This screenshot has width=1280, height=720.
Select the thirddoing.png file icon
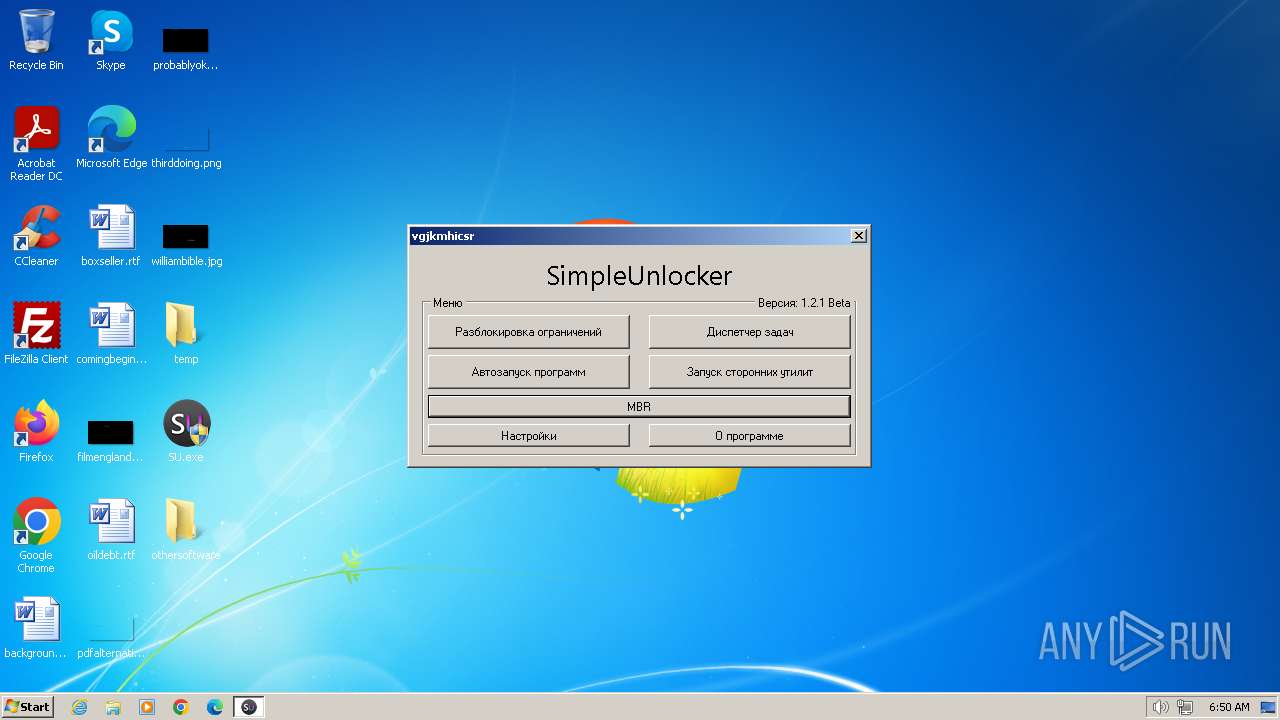point(186,146)
